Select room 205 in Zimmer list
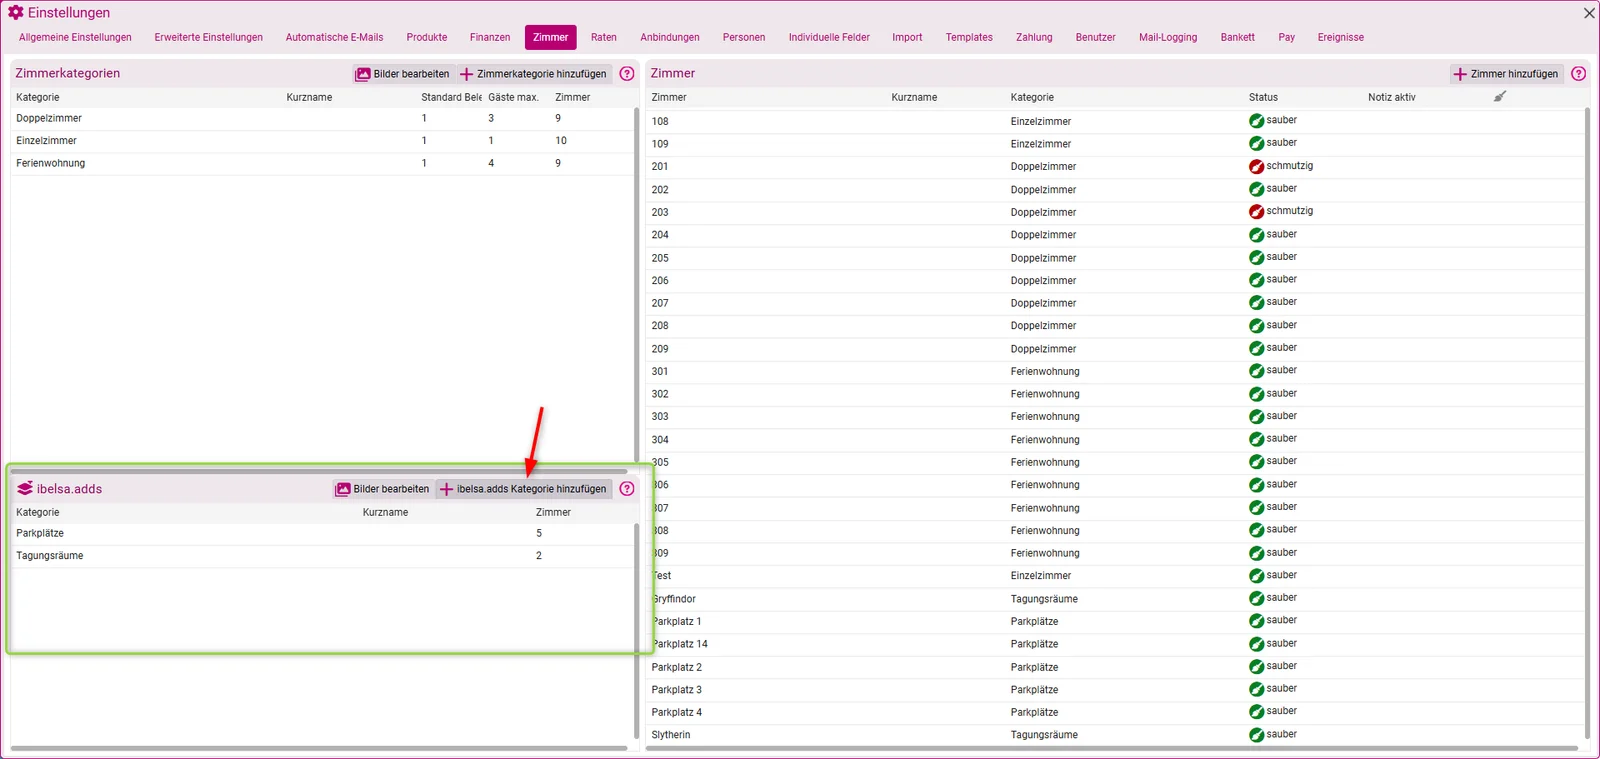The width and height of the screenshot is (1600, 759). coord(1115,258)
